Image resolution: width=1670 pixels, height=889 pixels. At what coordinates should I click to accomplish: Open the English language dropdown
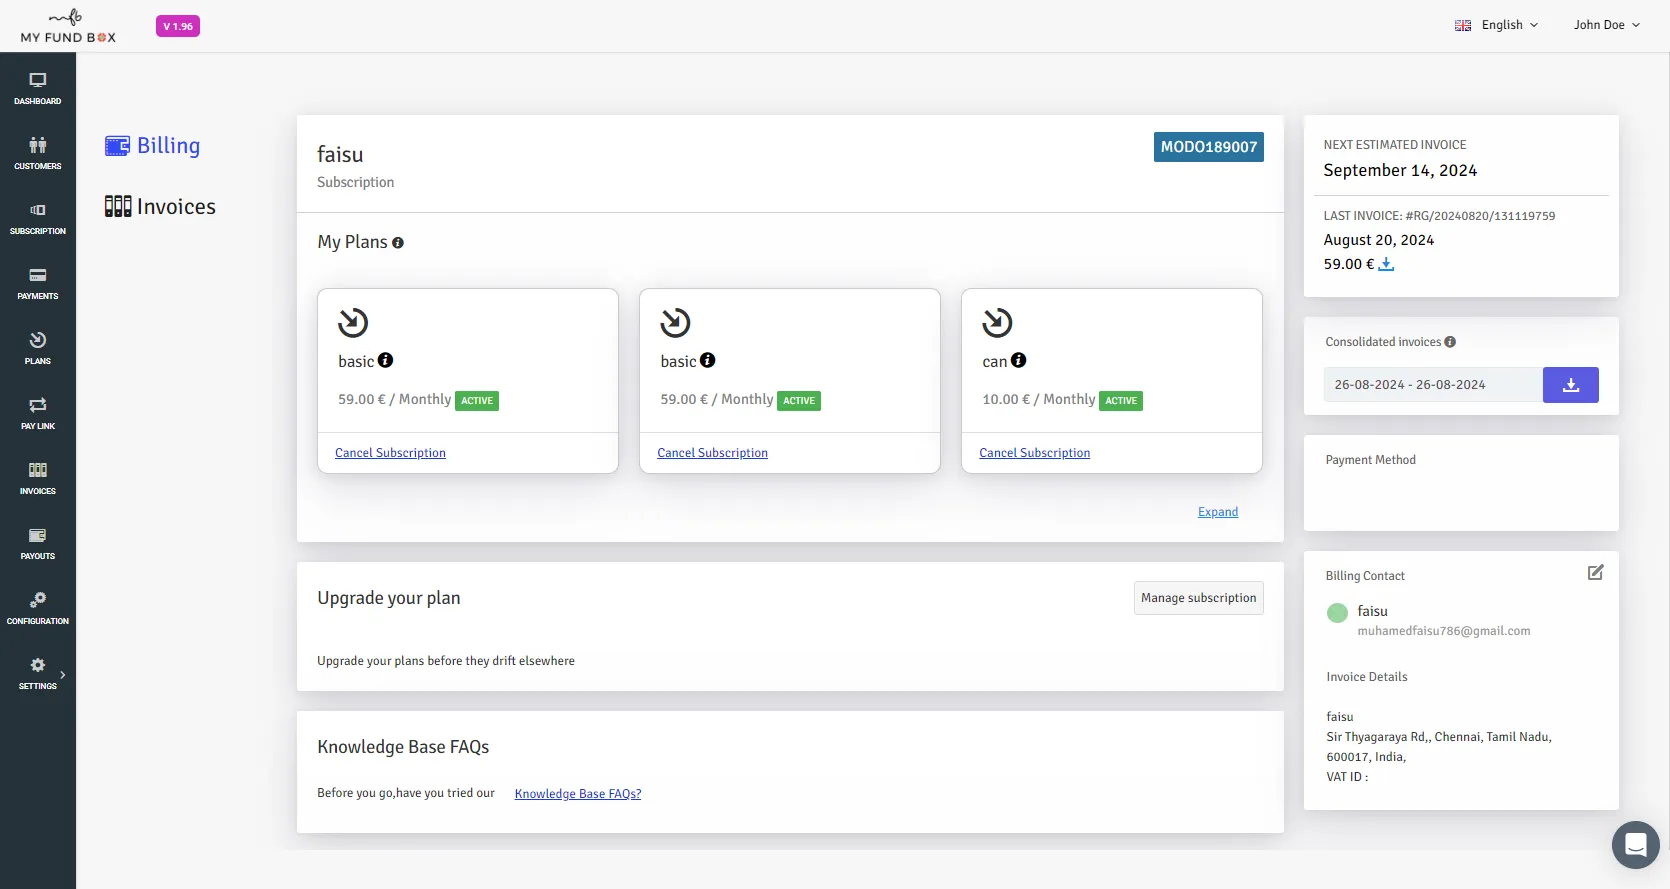coord(1497,25)
